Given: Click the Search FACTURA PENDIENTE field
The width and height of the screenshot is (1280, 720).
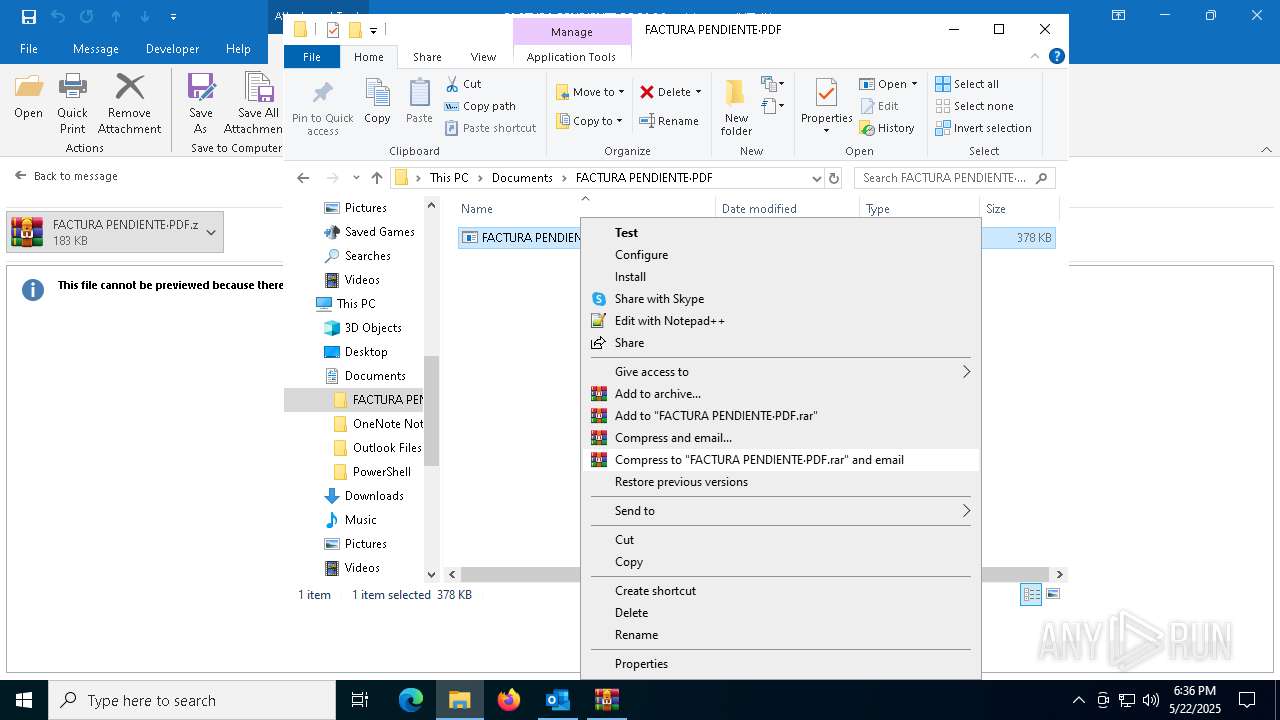Looking at the screenshot, I should coord(954,178).
